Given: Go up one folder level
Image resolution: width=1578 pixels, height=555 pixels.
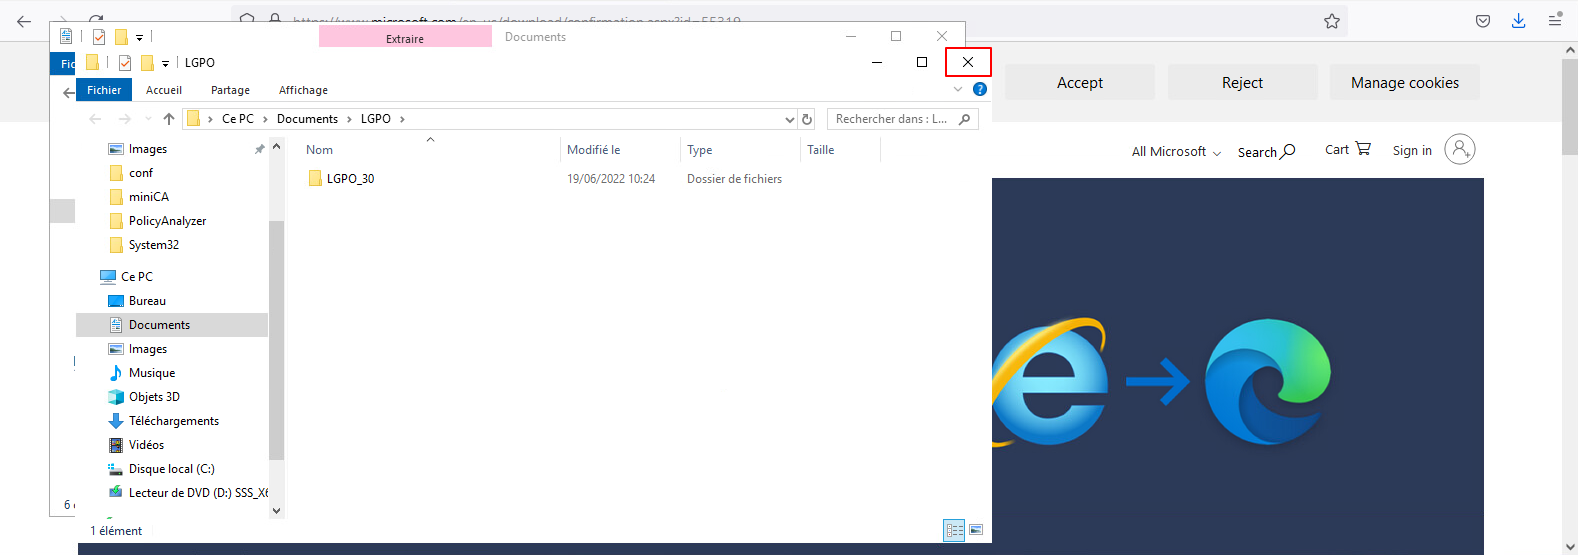Looking at the screenshot, I should (169, 119).
